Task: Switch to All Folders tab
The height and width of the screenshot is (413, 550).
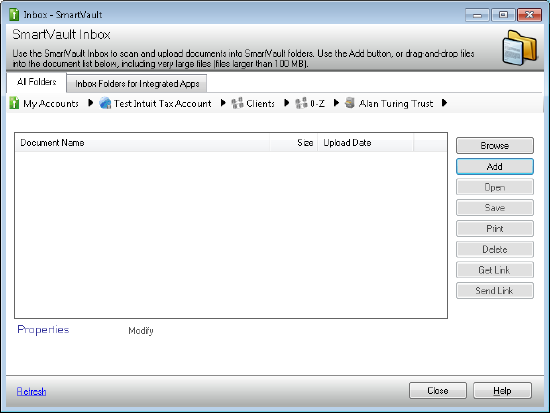Action: tap(36, 82)
